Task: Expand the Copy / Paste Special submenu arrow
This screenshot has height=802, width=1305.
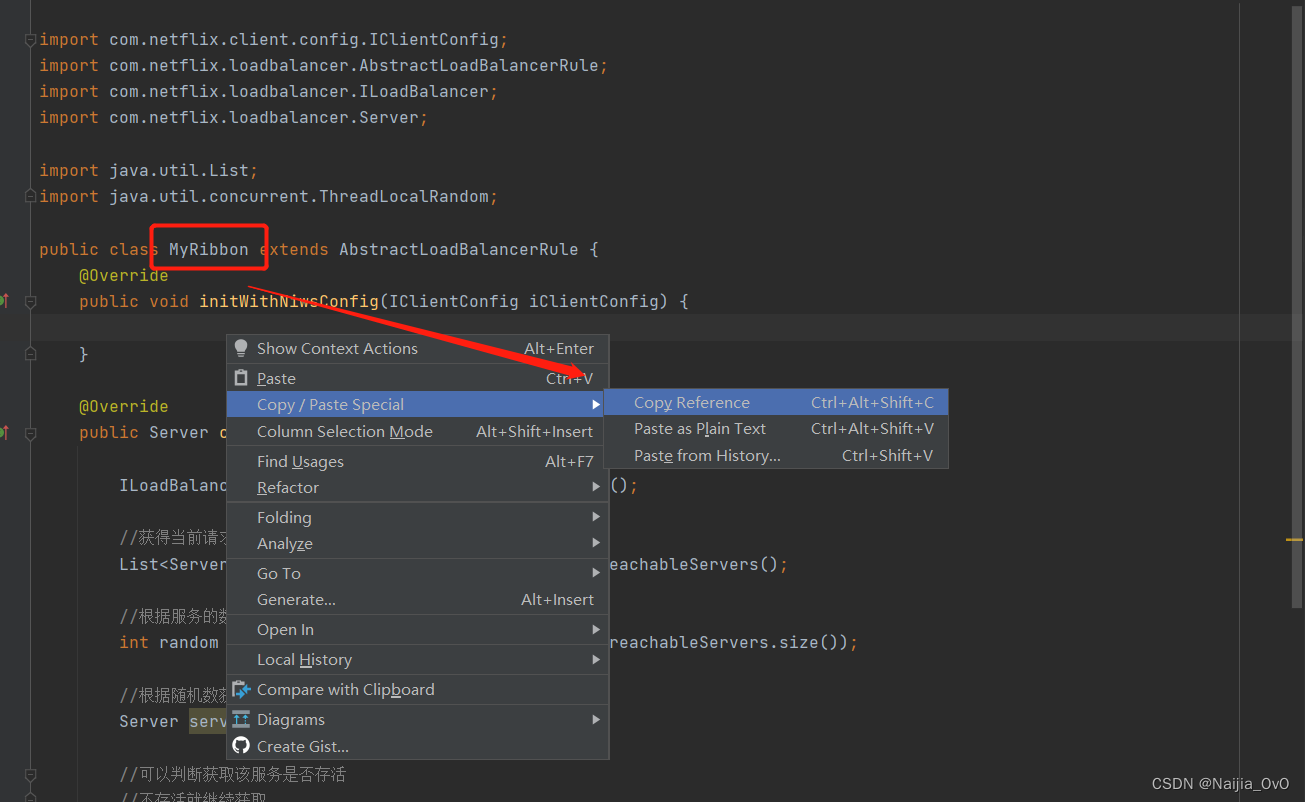Action: pyautogui.click(x=596, y=404)
